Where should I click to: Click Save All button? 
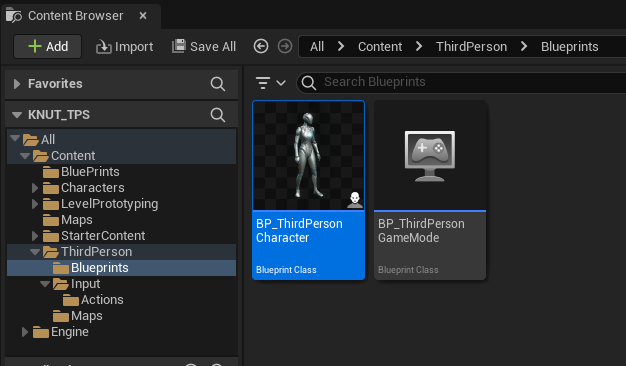pyautogui.click(x=204, y=47)
